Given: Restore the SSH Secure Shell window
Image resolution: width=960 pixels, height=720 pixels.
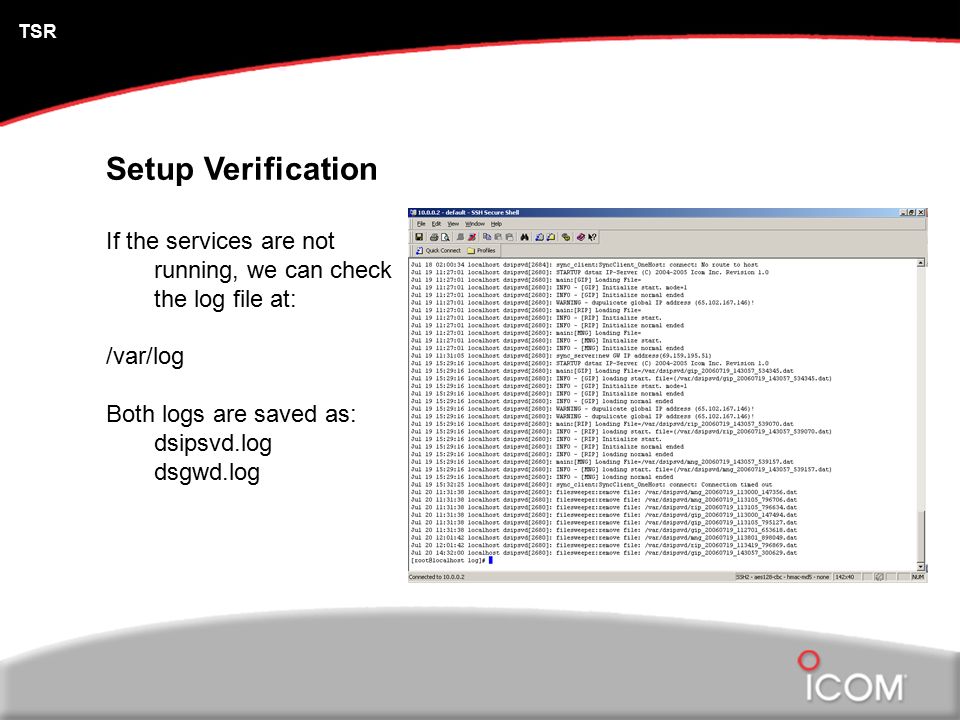Looking at the screenshot, I should click(x=912, y=212).
